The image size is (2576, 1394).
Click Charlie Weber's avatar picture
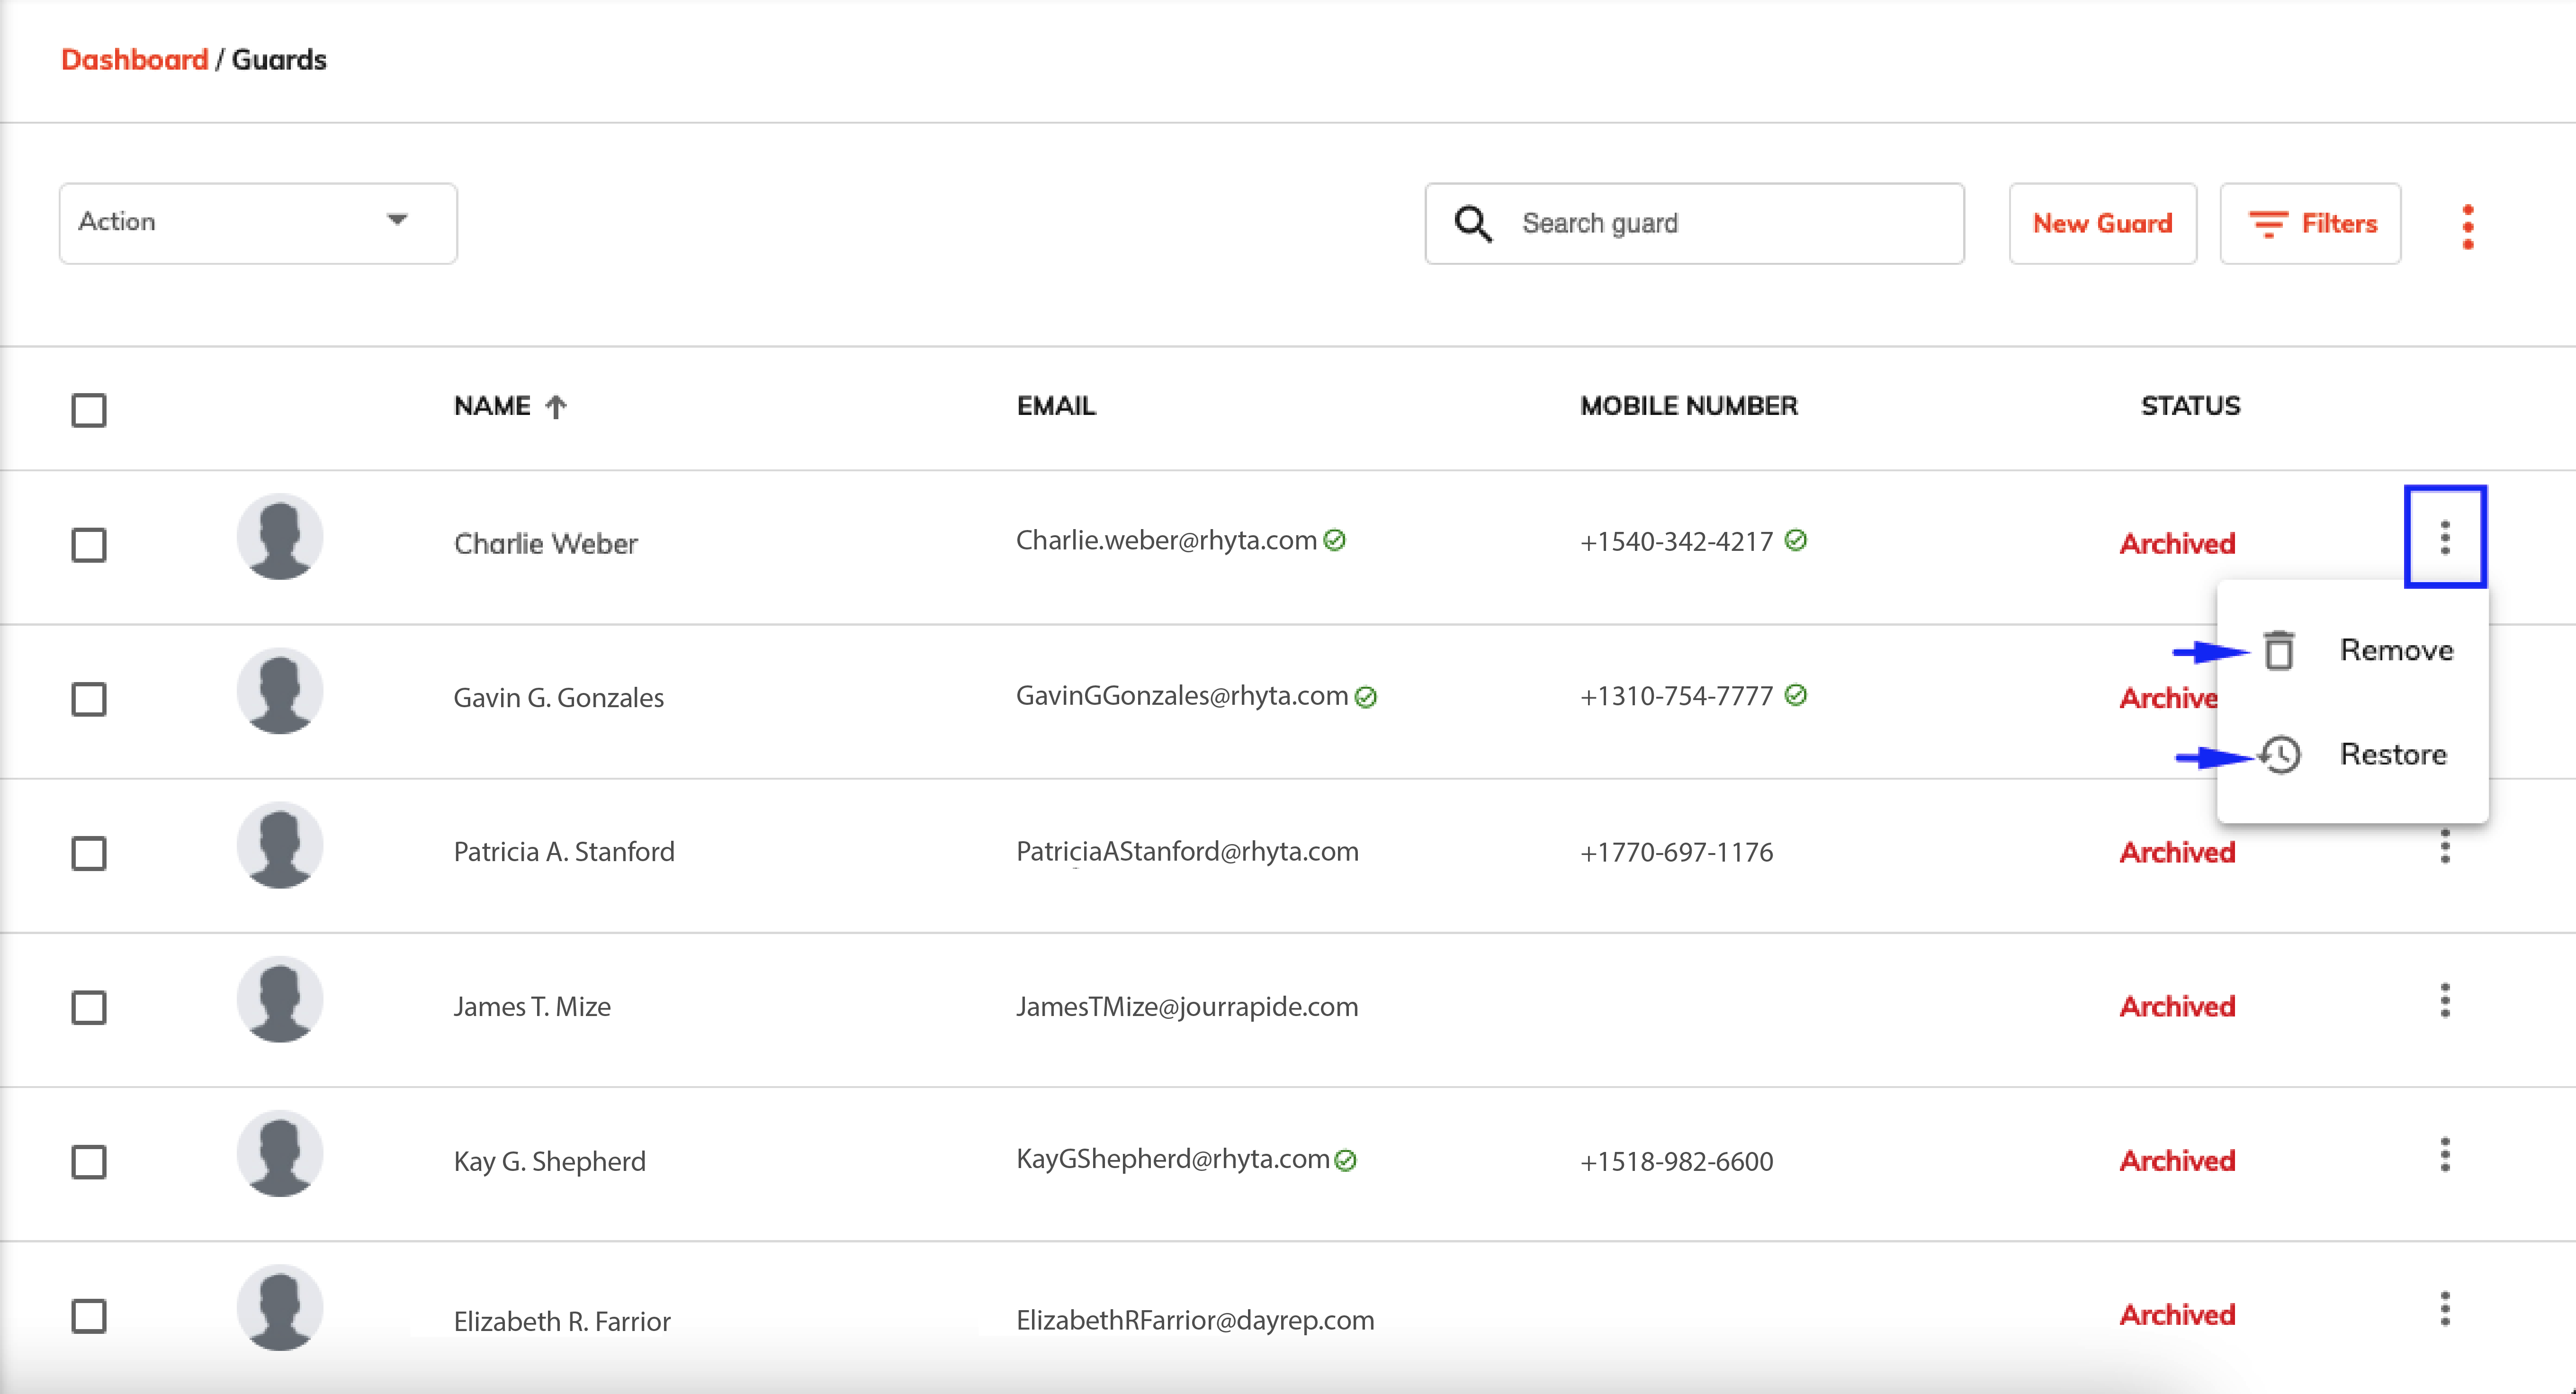coord(280,537)
